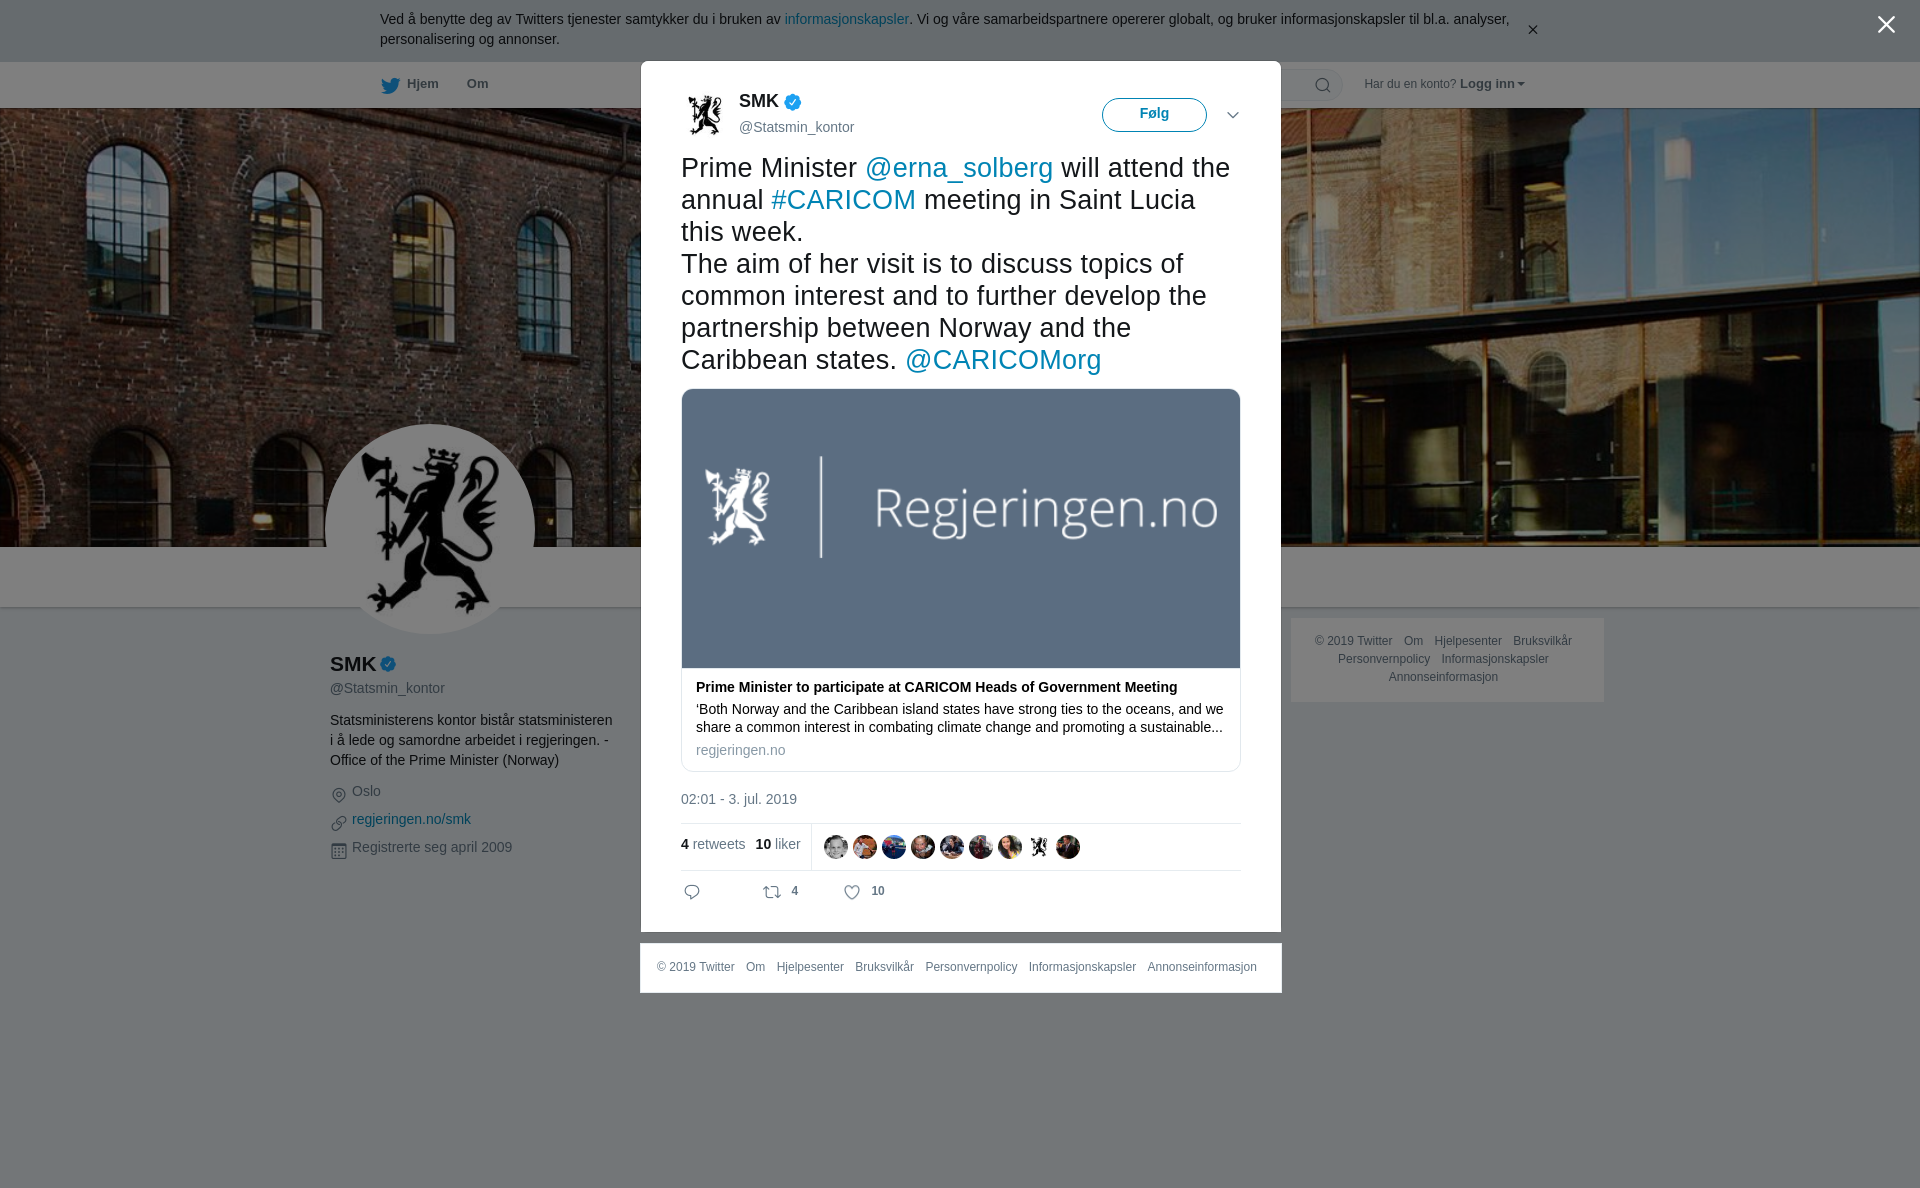Image resolution: width=1920 pixels, height=1188 pixels.
Task: Click the Følg follow button
Action: [1154, 115]
